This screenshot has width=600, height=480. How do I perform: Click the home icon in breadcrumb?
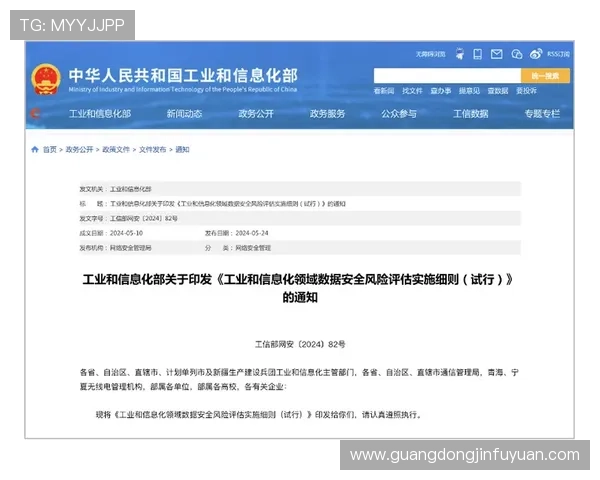coord(35,149)
